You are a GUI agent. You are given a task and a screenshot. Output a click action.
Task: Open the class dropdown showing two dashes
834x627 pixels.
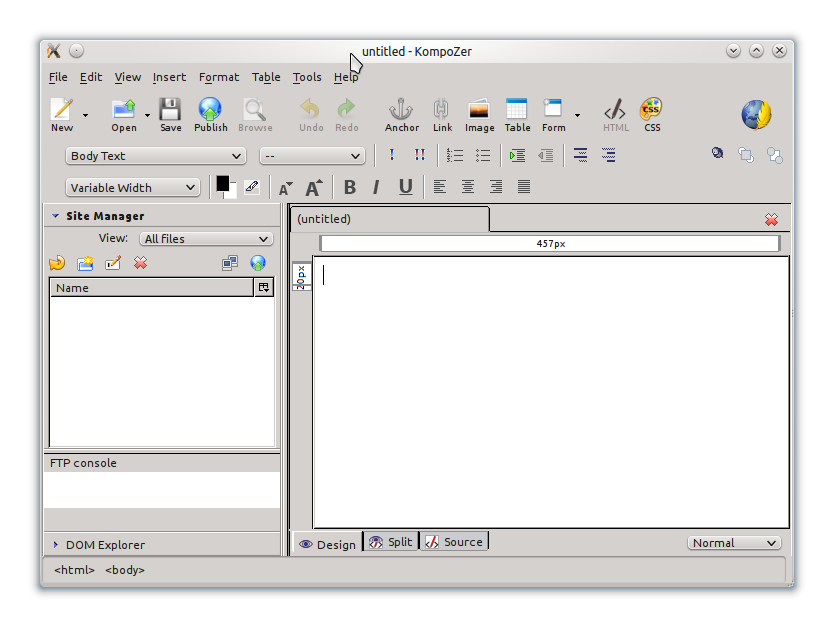tap(312, 156)
